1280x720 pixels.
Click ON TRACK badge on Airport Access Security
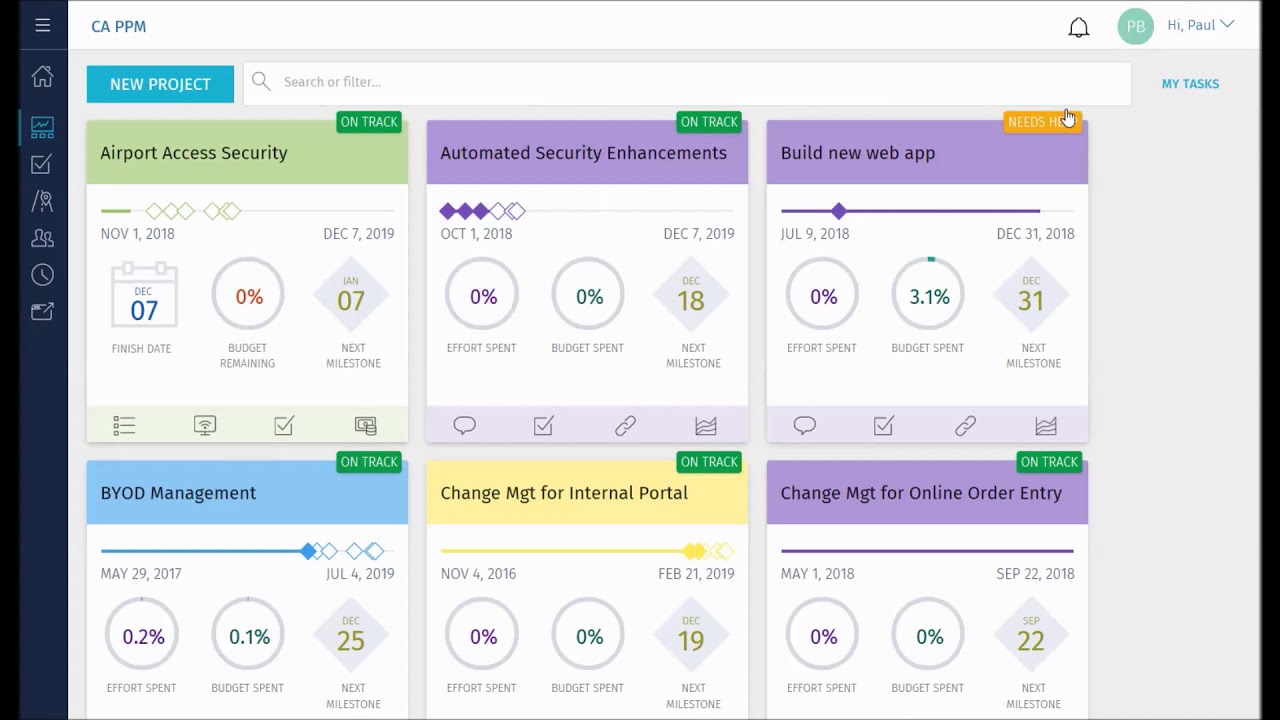369,122
